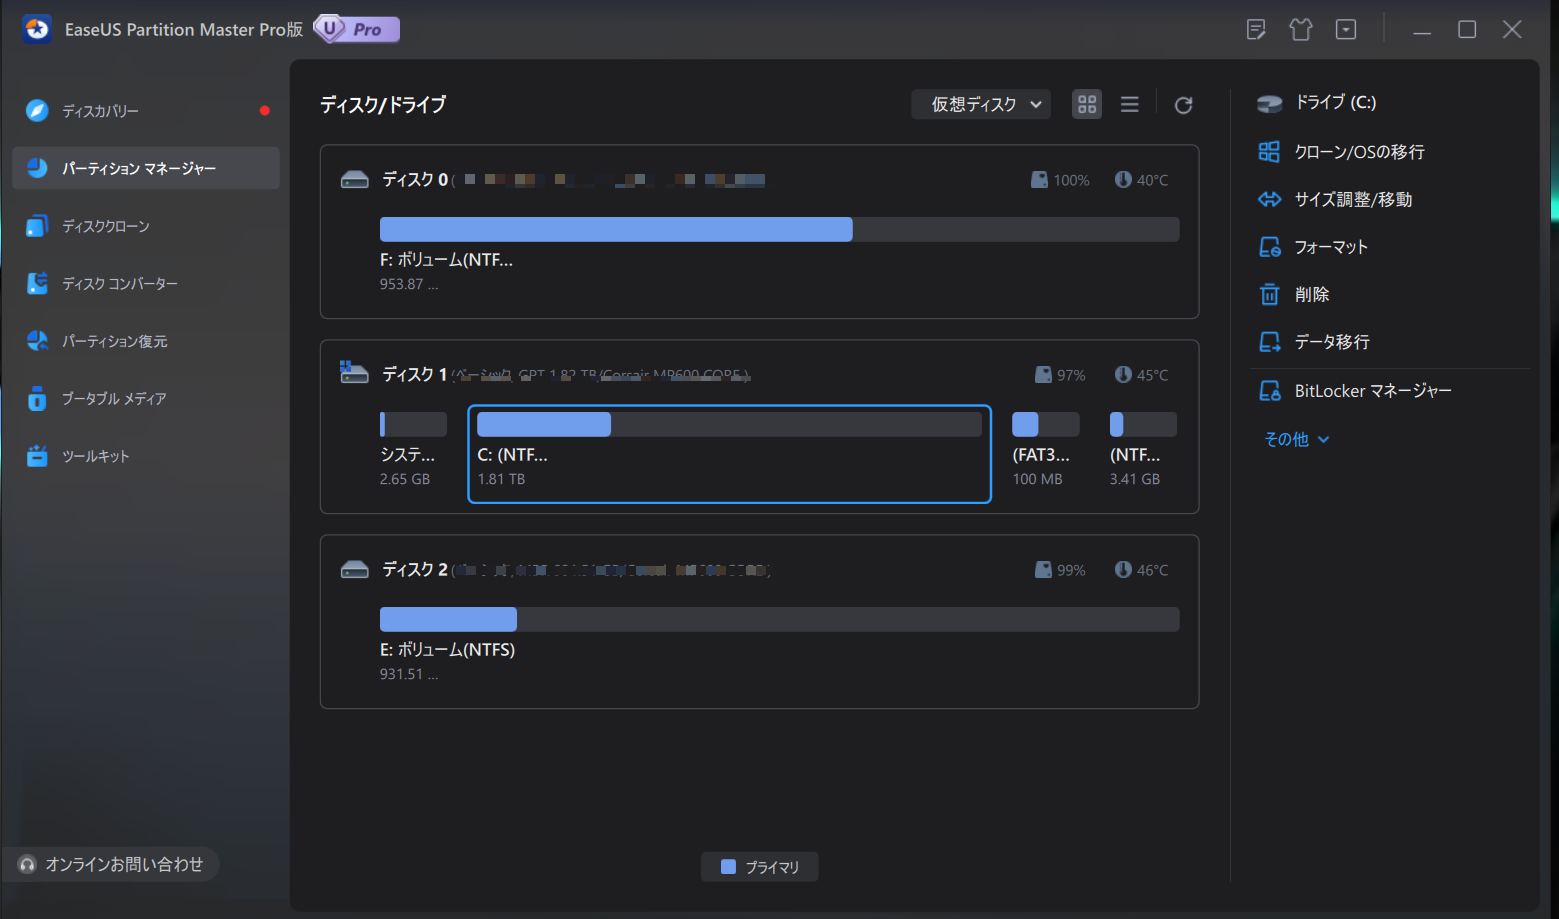This screenshot has width=1559, height=919.
Task: Switch to list view layout
Action: (x=1129, y=105)
